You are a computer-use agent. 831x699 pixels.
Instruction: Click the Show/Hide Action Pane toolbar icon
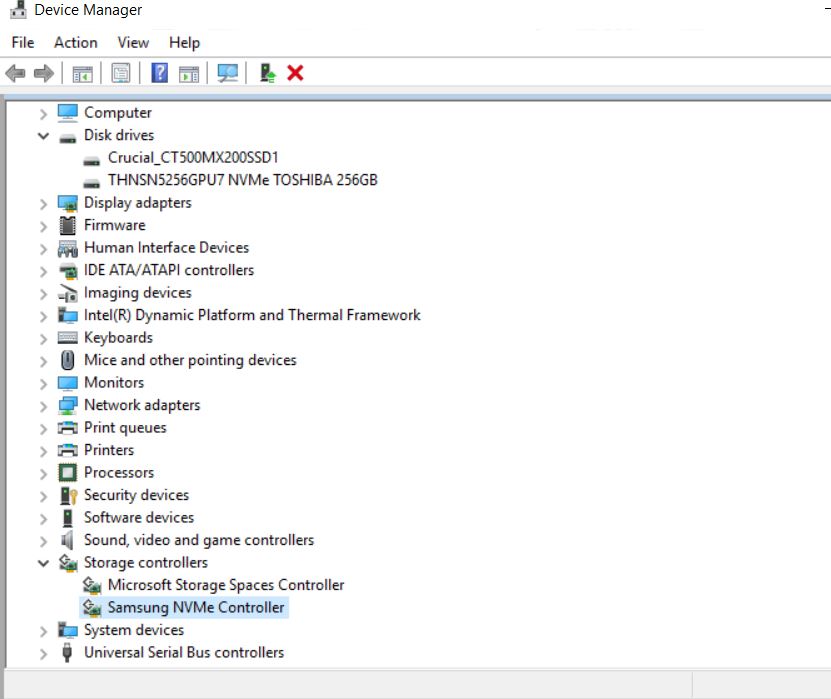coord(189,73)
